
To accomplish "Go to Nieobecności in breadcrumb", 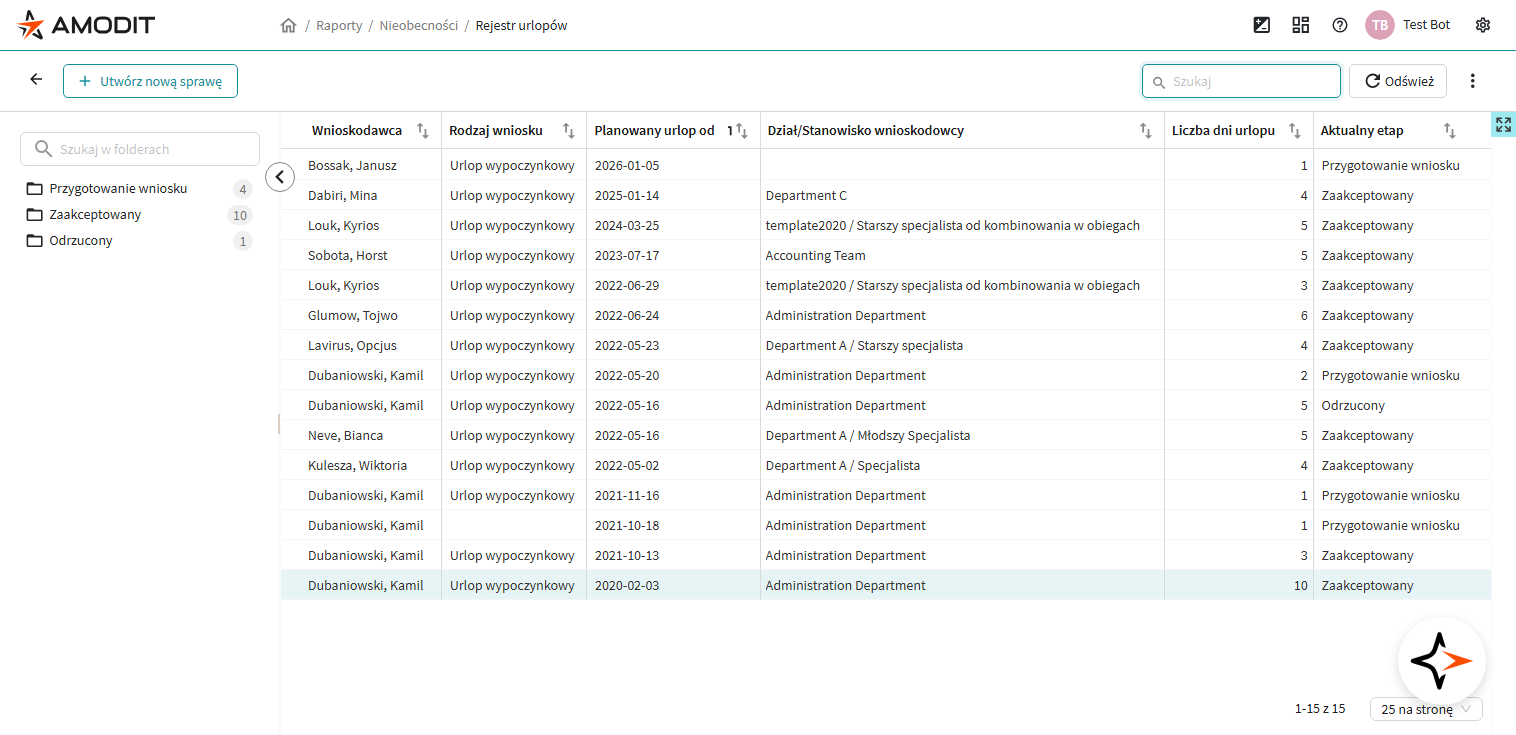I will pyautogui.click(x=418, y=26).
